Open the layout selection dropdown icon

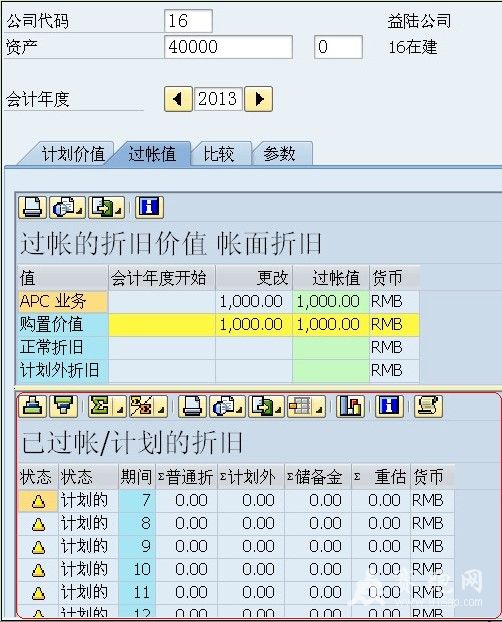306,406
